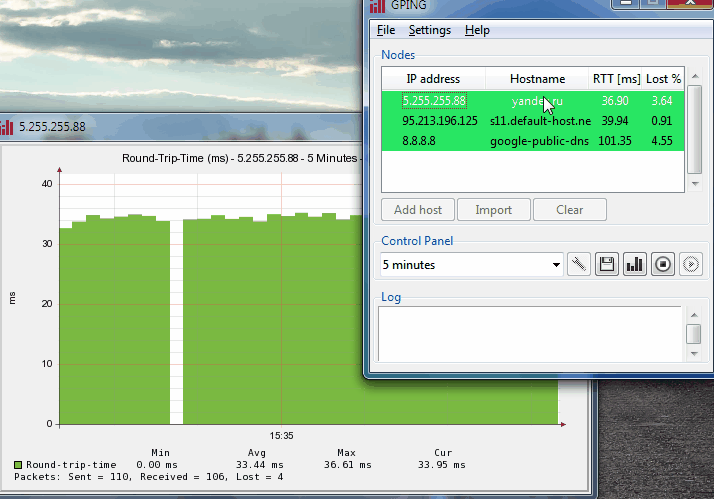Select the 5.255.255.88 node row
The image size is (714, 499).
pyautogui.click(x=533, y=101)
